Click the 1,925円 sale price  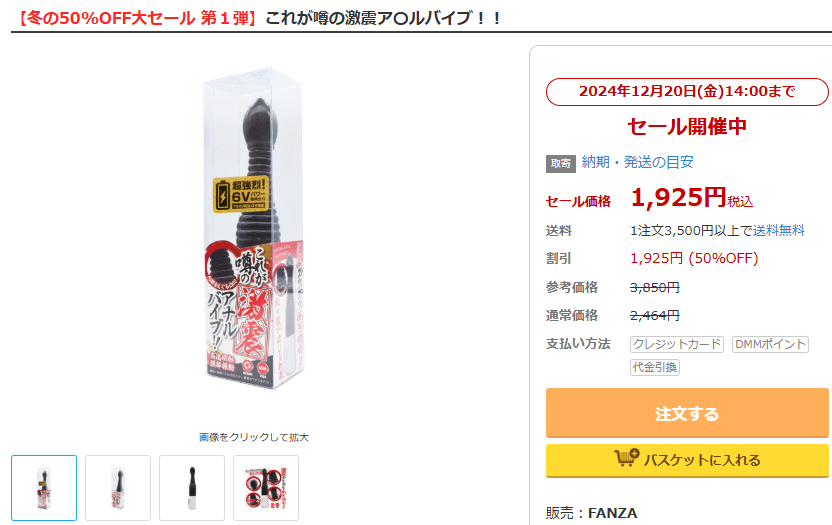pyautogui.click(x=678, y=197)
